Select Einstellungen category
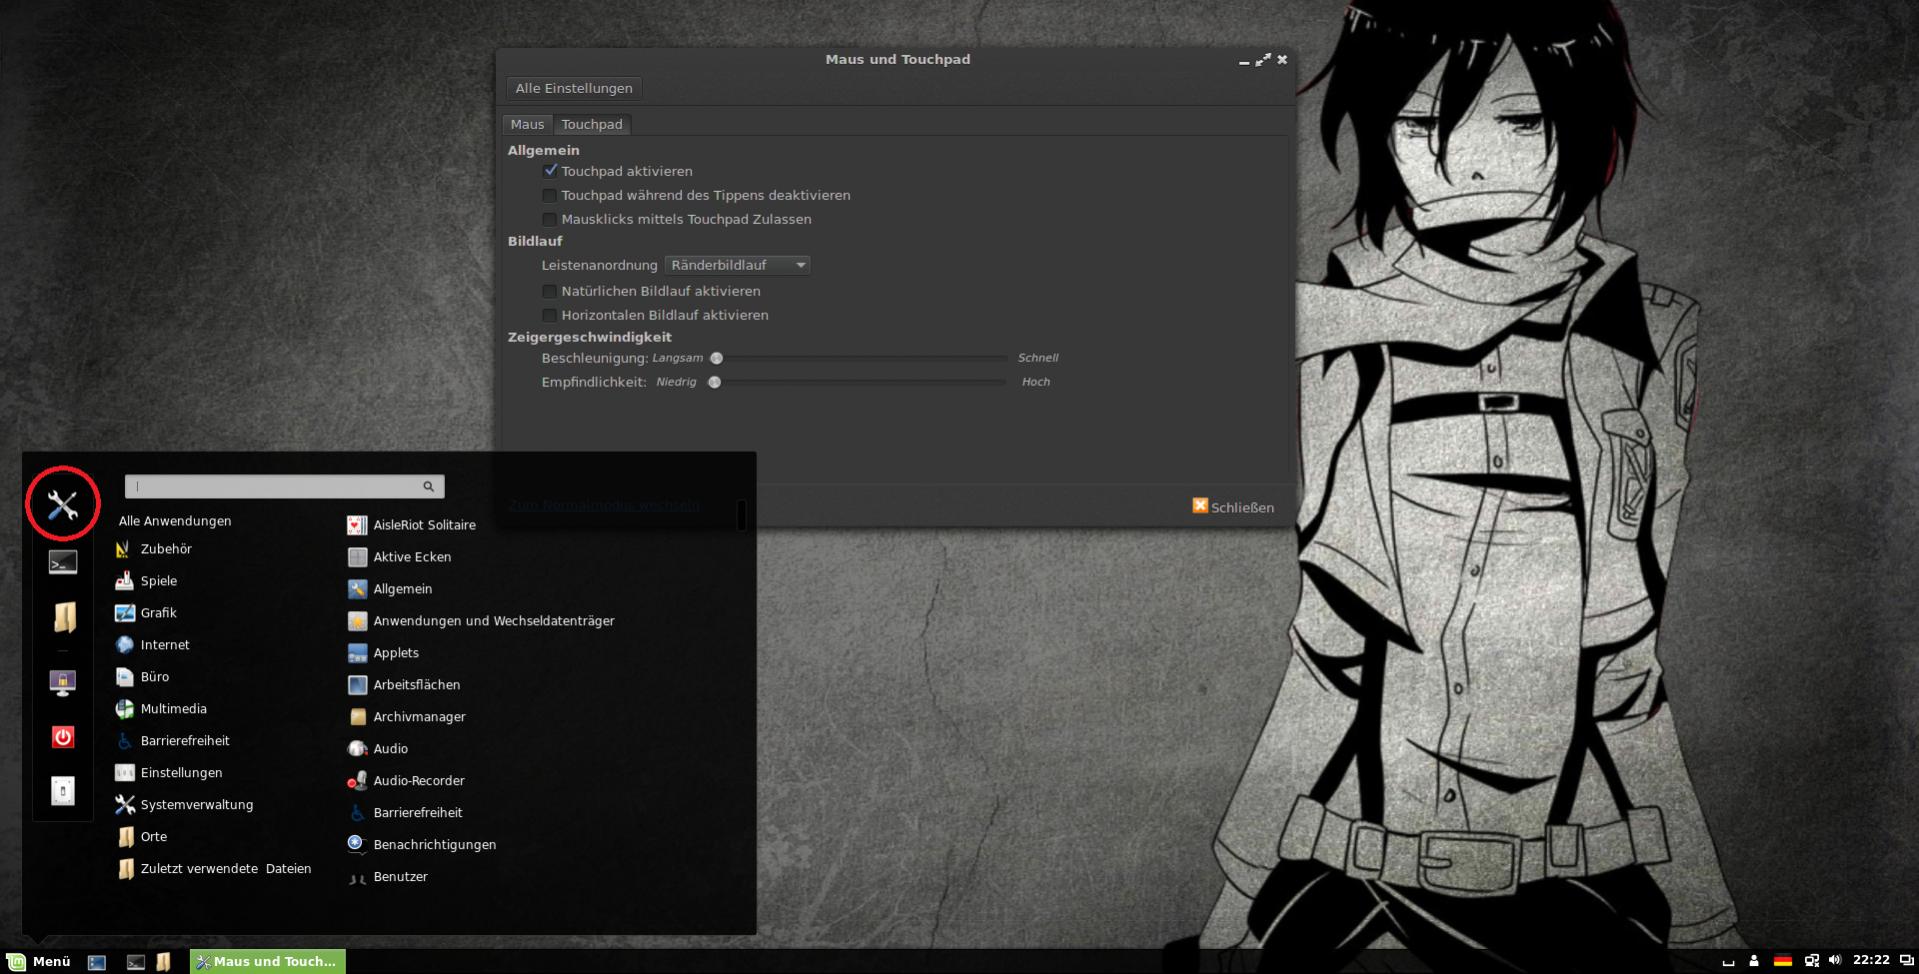1919x974 pixels. point(169,773)
